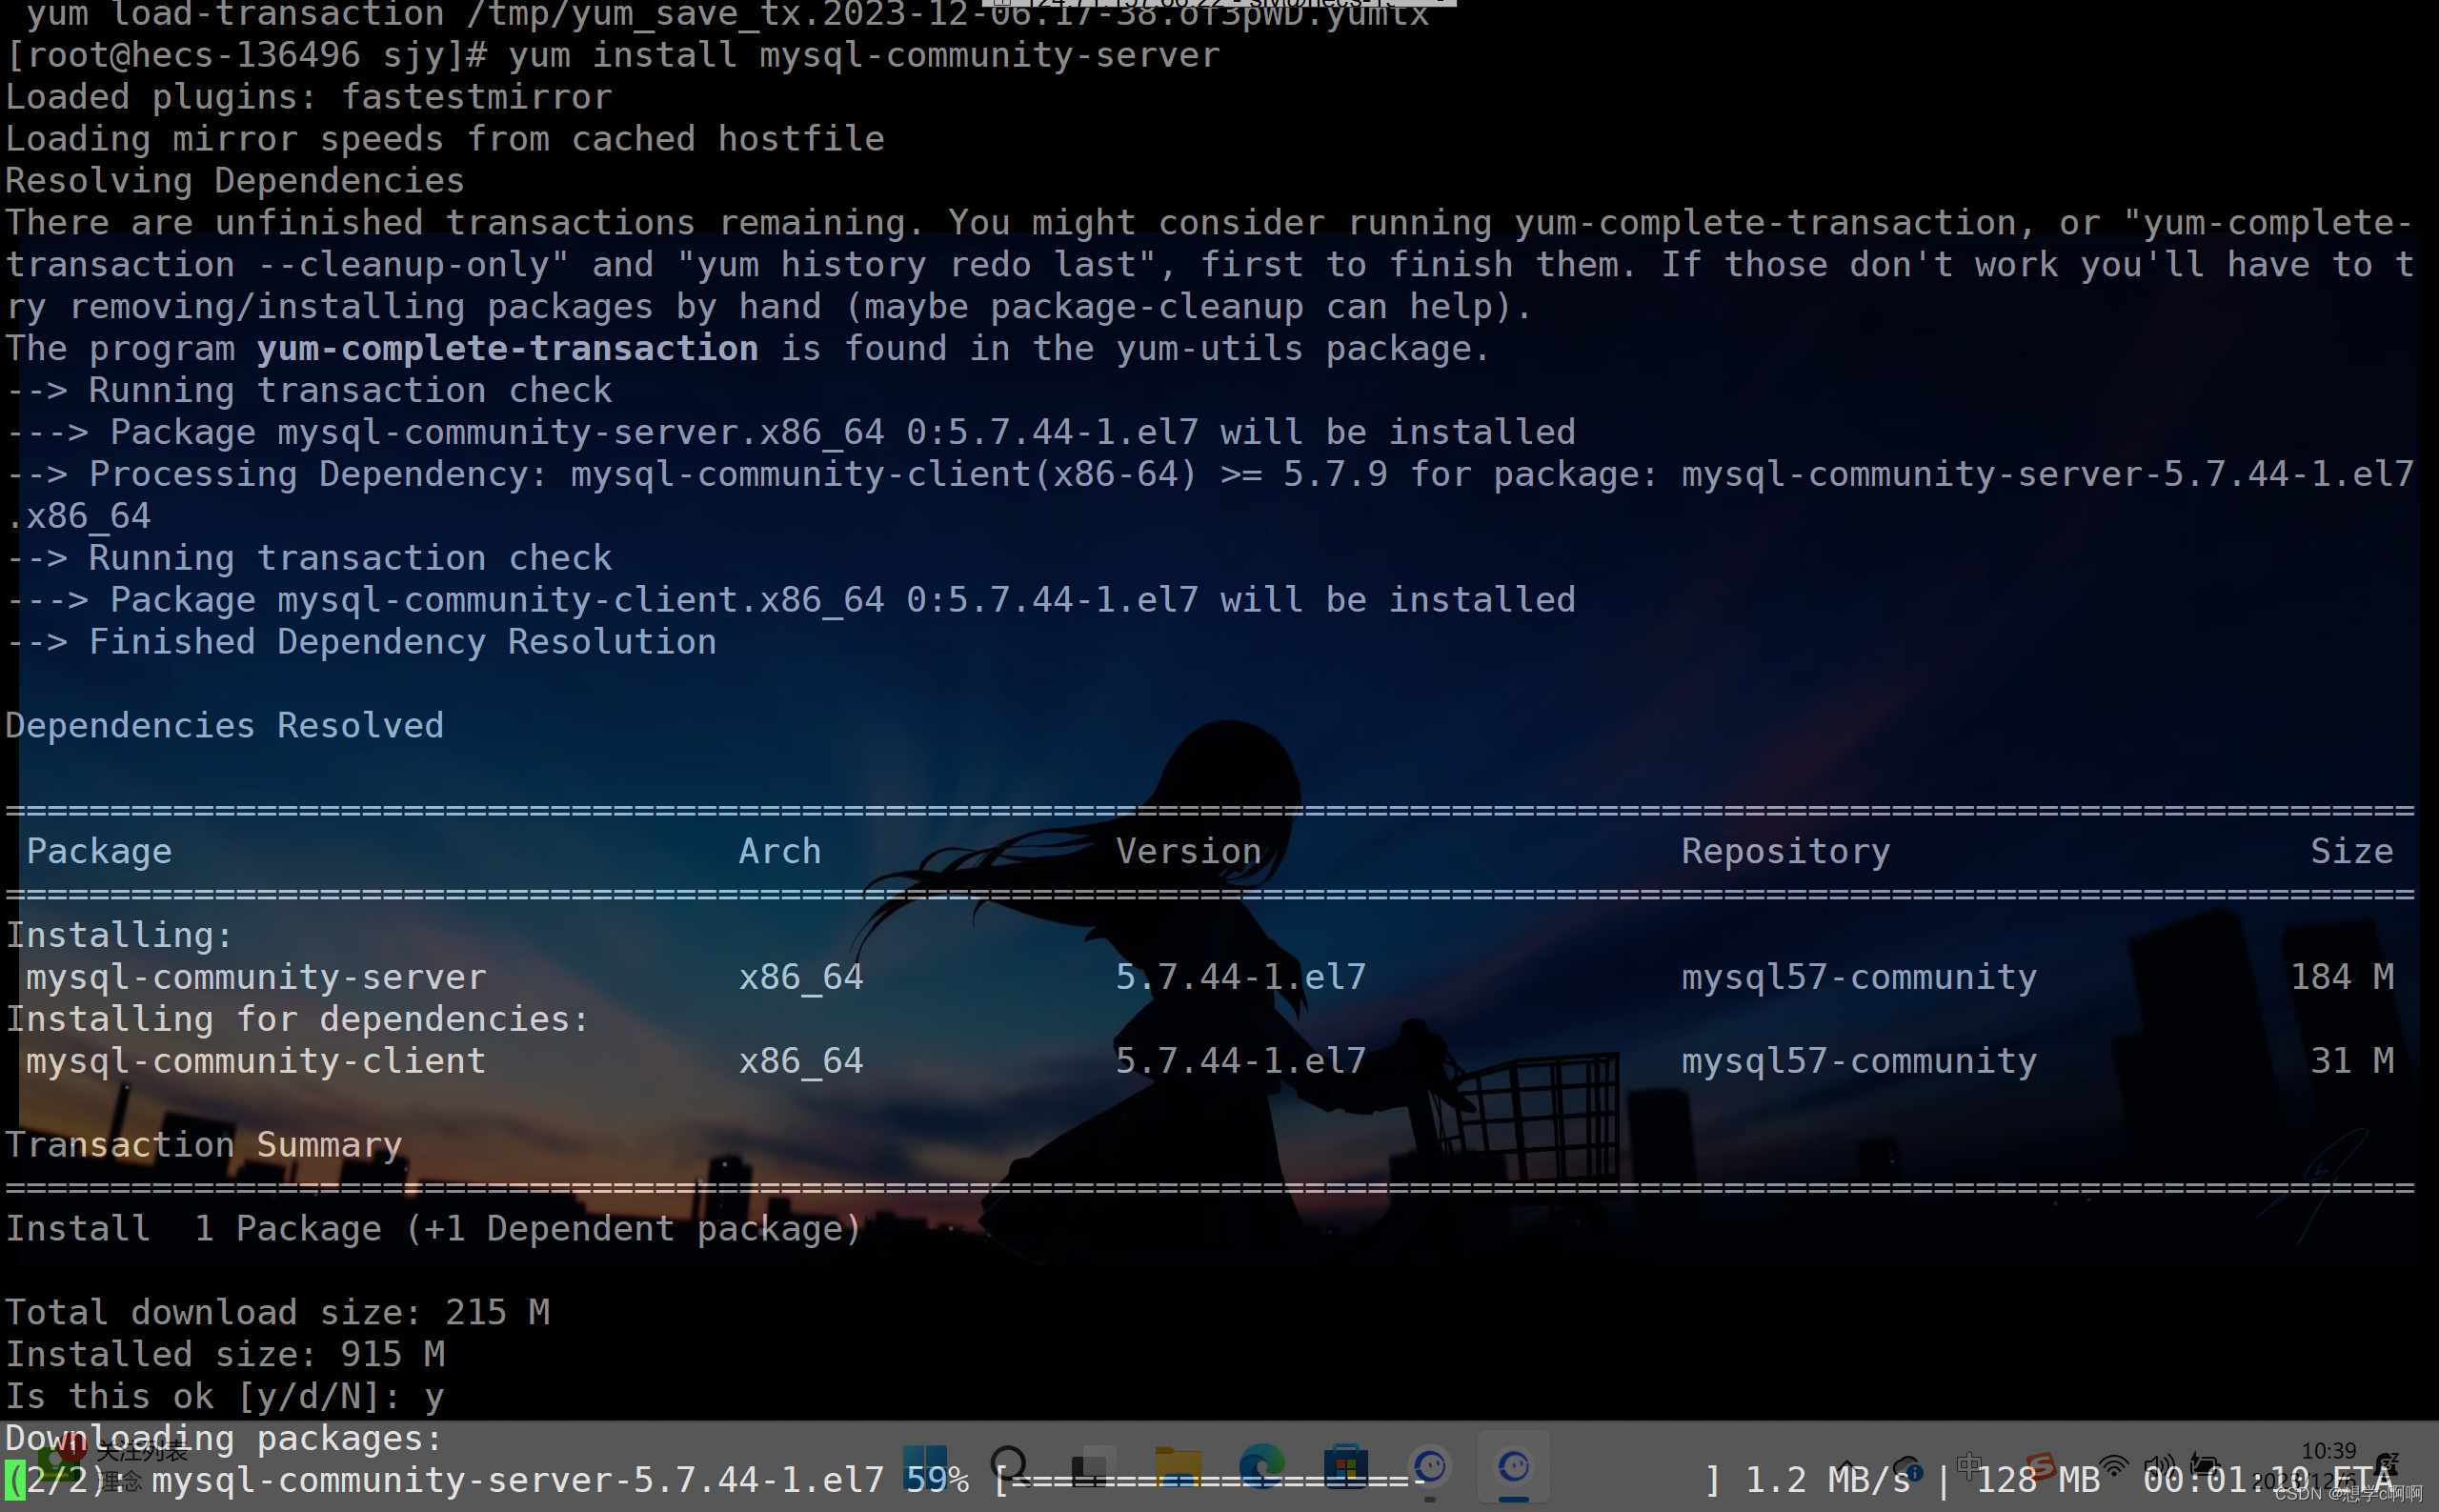
Task: Click the Repository column header
Action: [x=1785, y=851]
